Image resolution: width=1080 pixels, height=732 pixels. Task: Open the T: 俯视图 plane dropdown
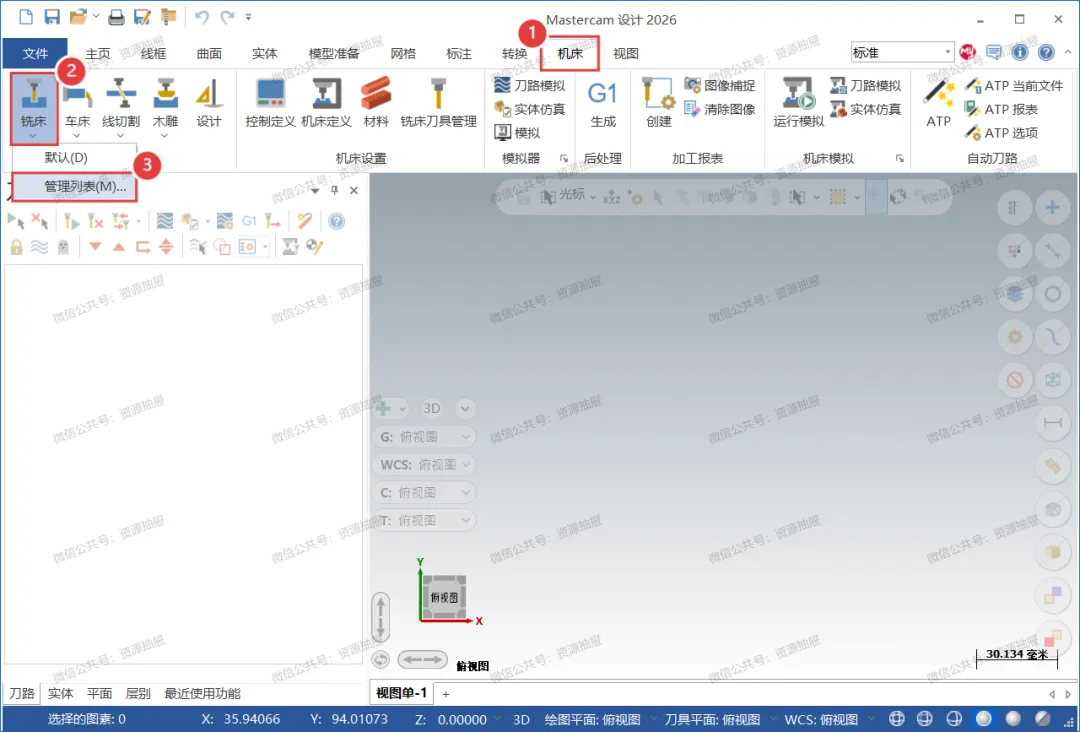424,521
